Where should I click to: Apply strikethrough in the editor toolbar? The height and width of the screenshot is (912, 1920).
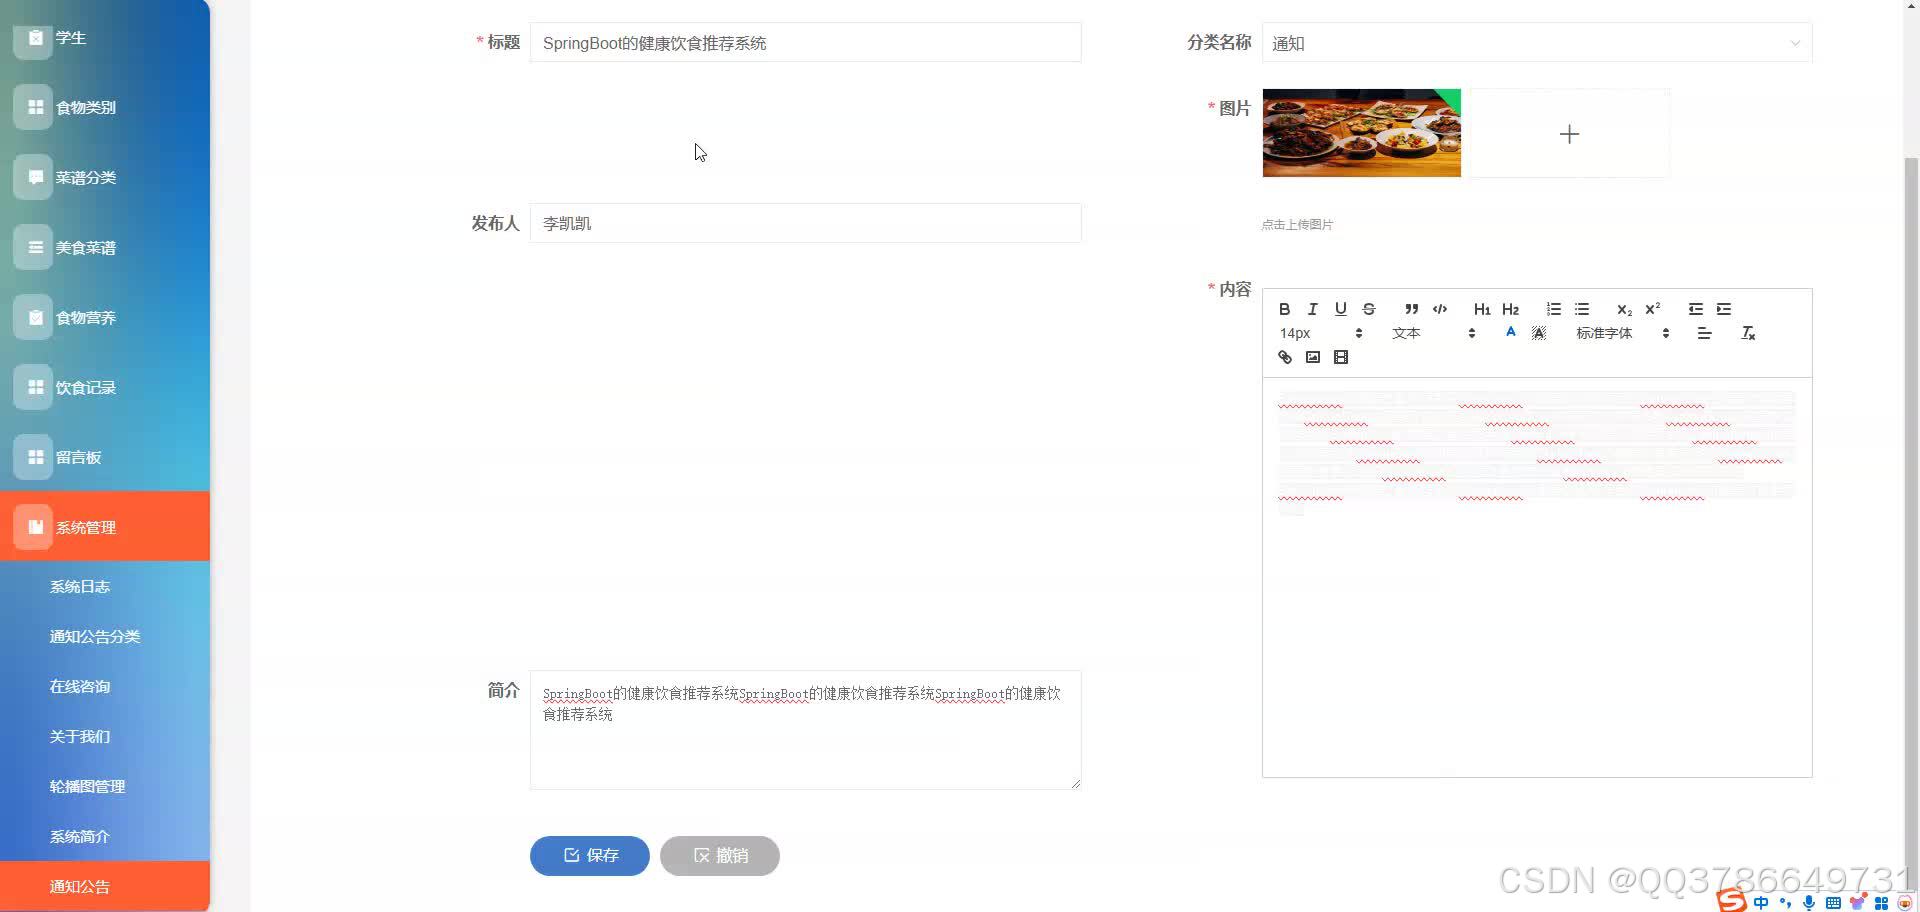click(1369, 309)
